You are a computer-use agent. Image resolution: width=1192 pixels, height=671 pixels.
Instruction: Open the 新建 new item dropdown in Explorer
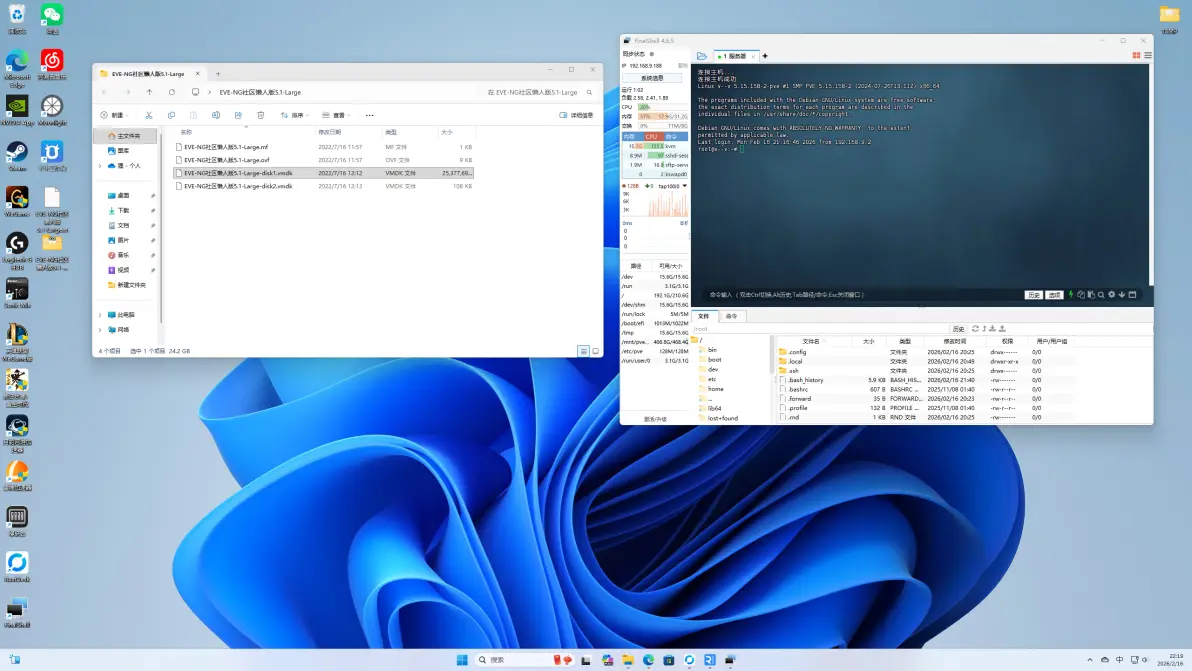(x=114, y=116)
